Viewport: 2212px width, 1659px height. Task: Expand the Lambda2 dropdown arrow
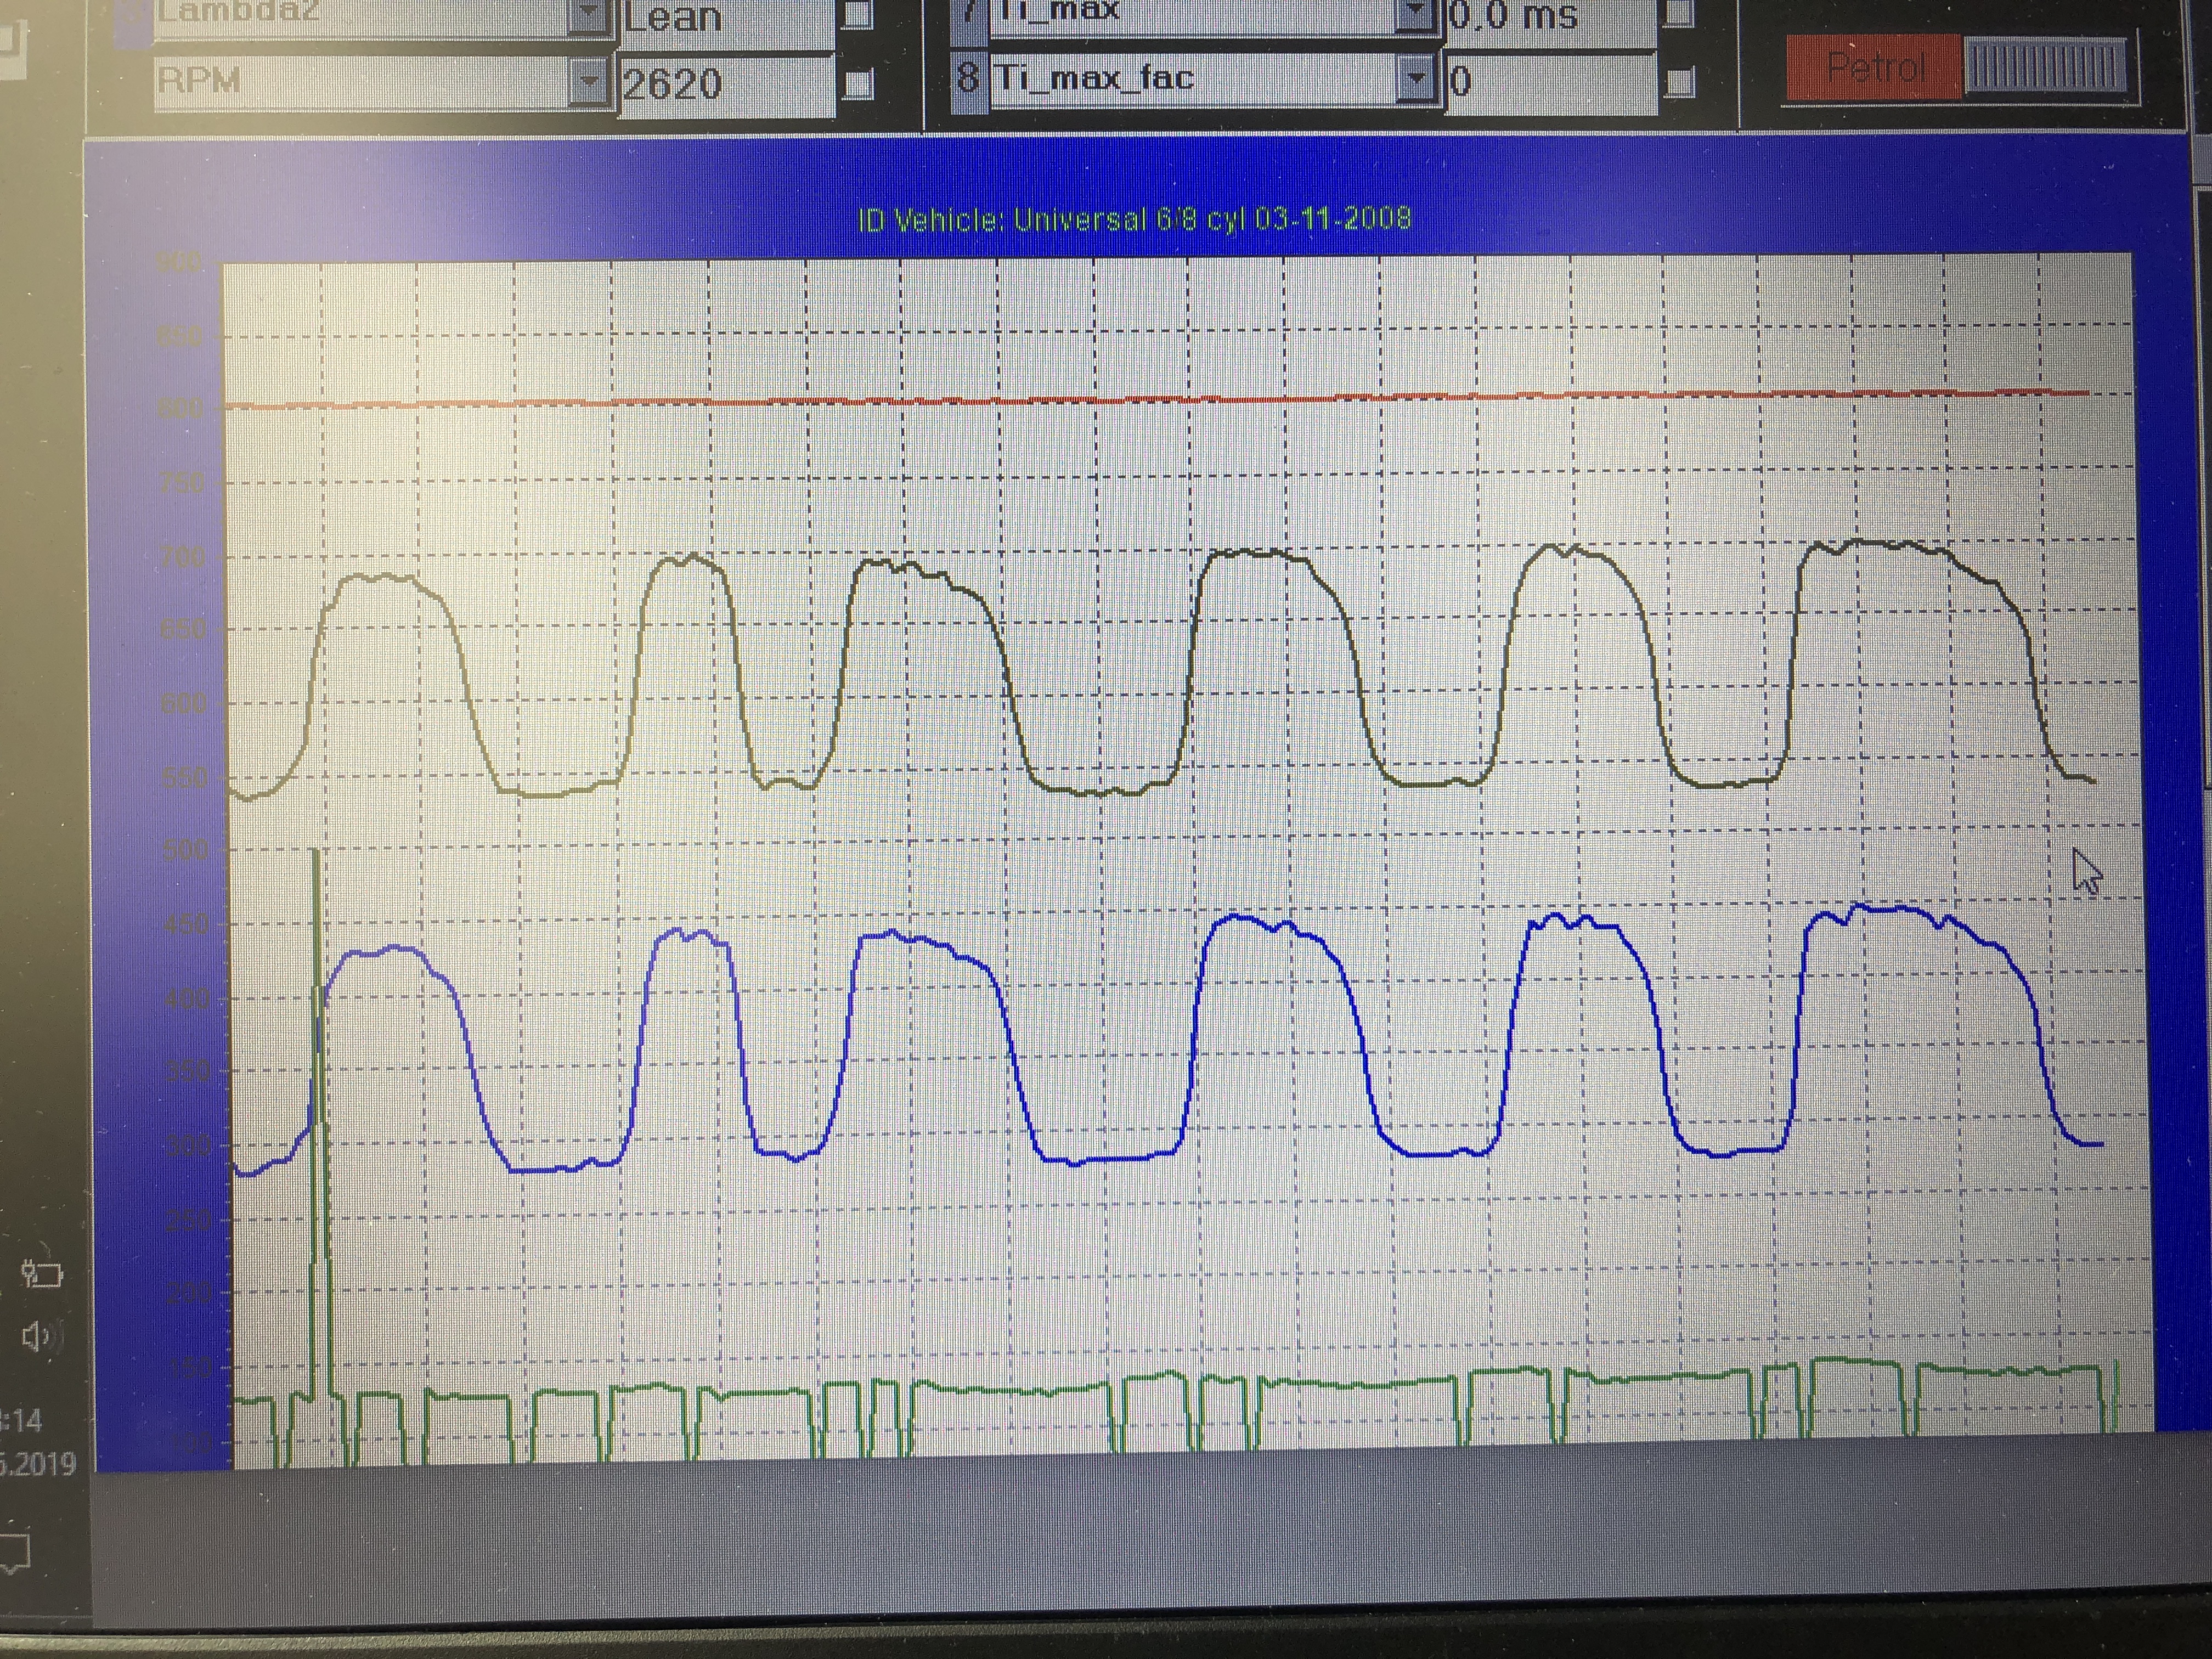pos(589,15)
